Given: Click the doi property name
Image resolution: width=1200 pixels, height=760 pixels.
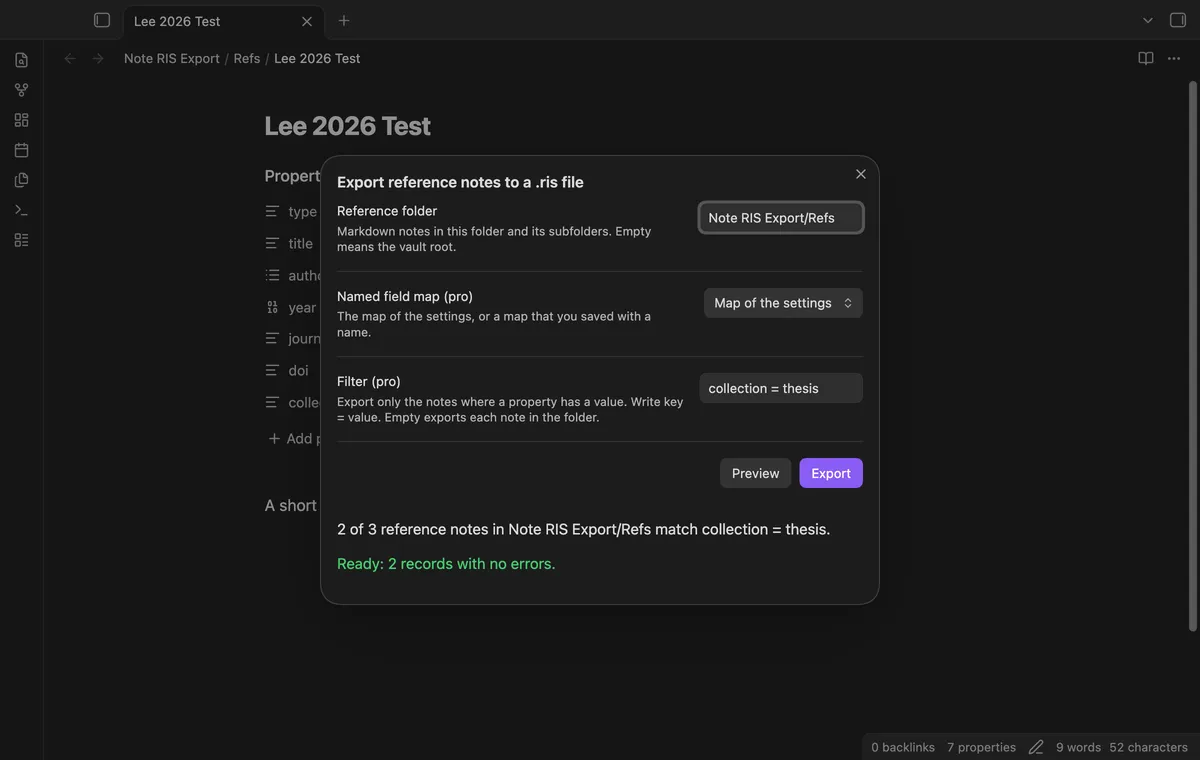Looking at the screenshot, I should coord(299,370).
